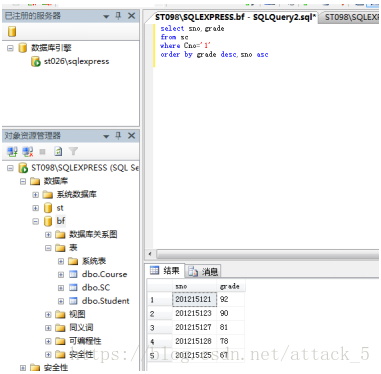Expand the 系统表 folder
Screen dimensions: 381x374
coord(61,261)
